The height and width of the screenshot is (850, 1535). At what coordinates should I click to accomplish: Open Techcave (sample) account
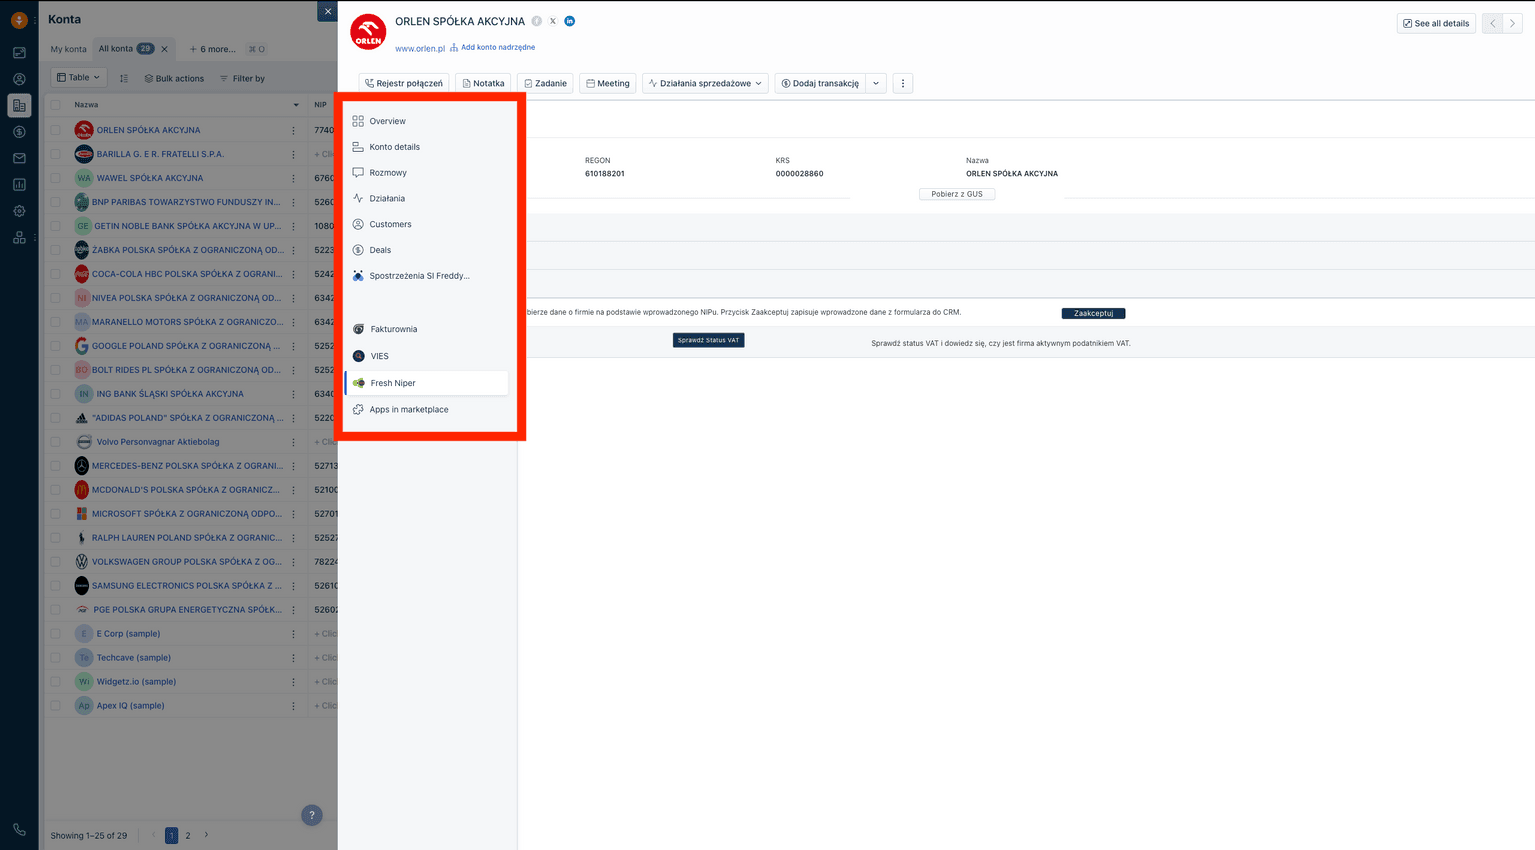click(134, 658)
